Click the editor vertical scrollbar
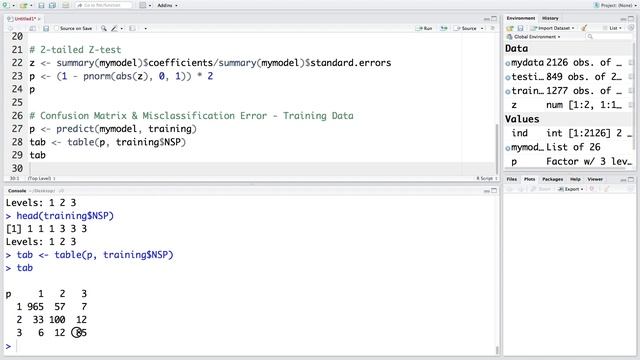 point(496,148)
